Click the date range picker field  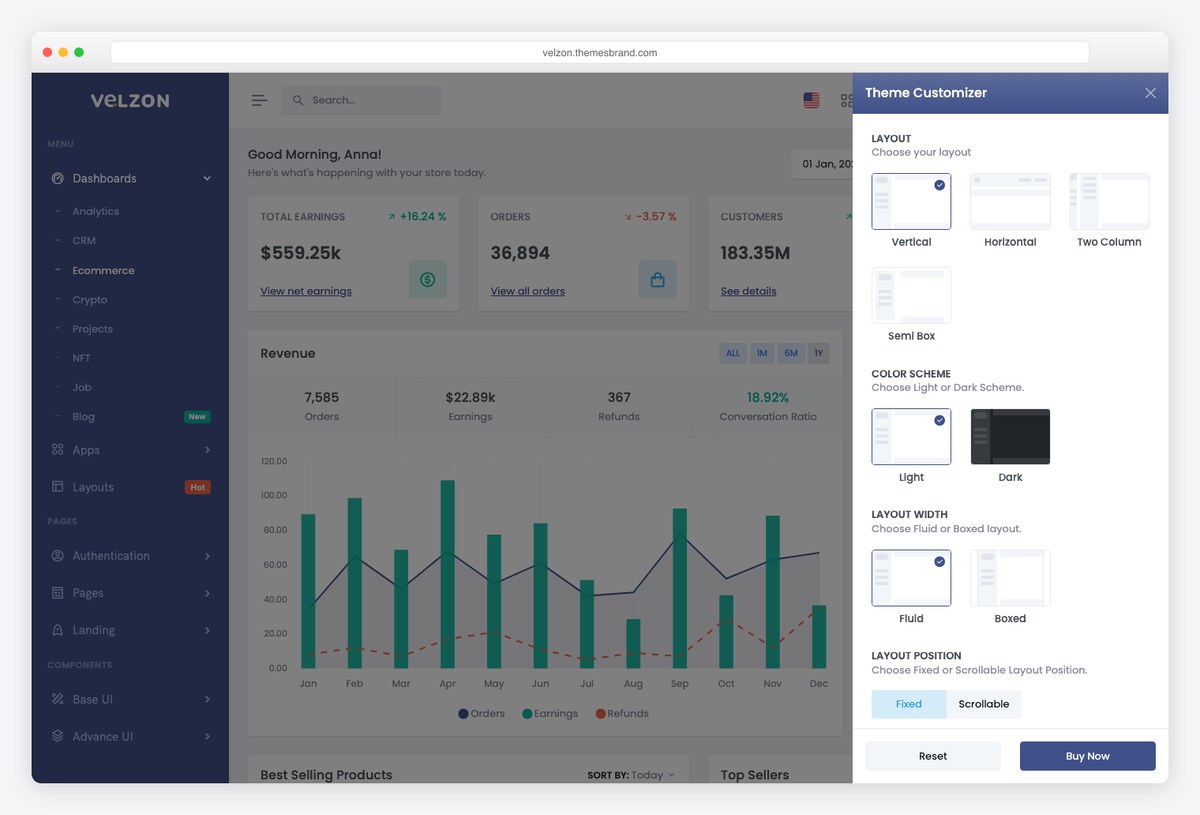[822, 164]
